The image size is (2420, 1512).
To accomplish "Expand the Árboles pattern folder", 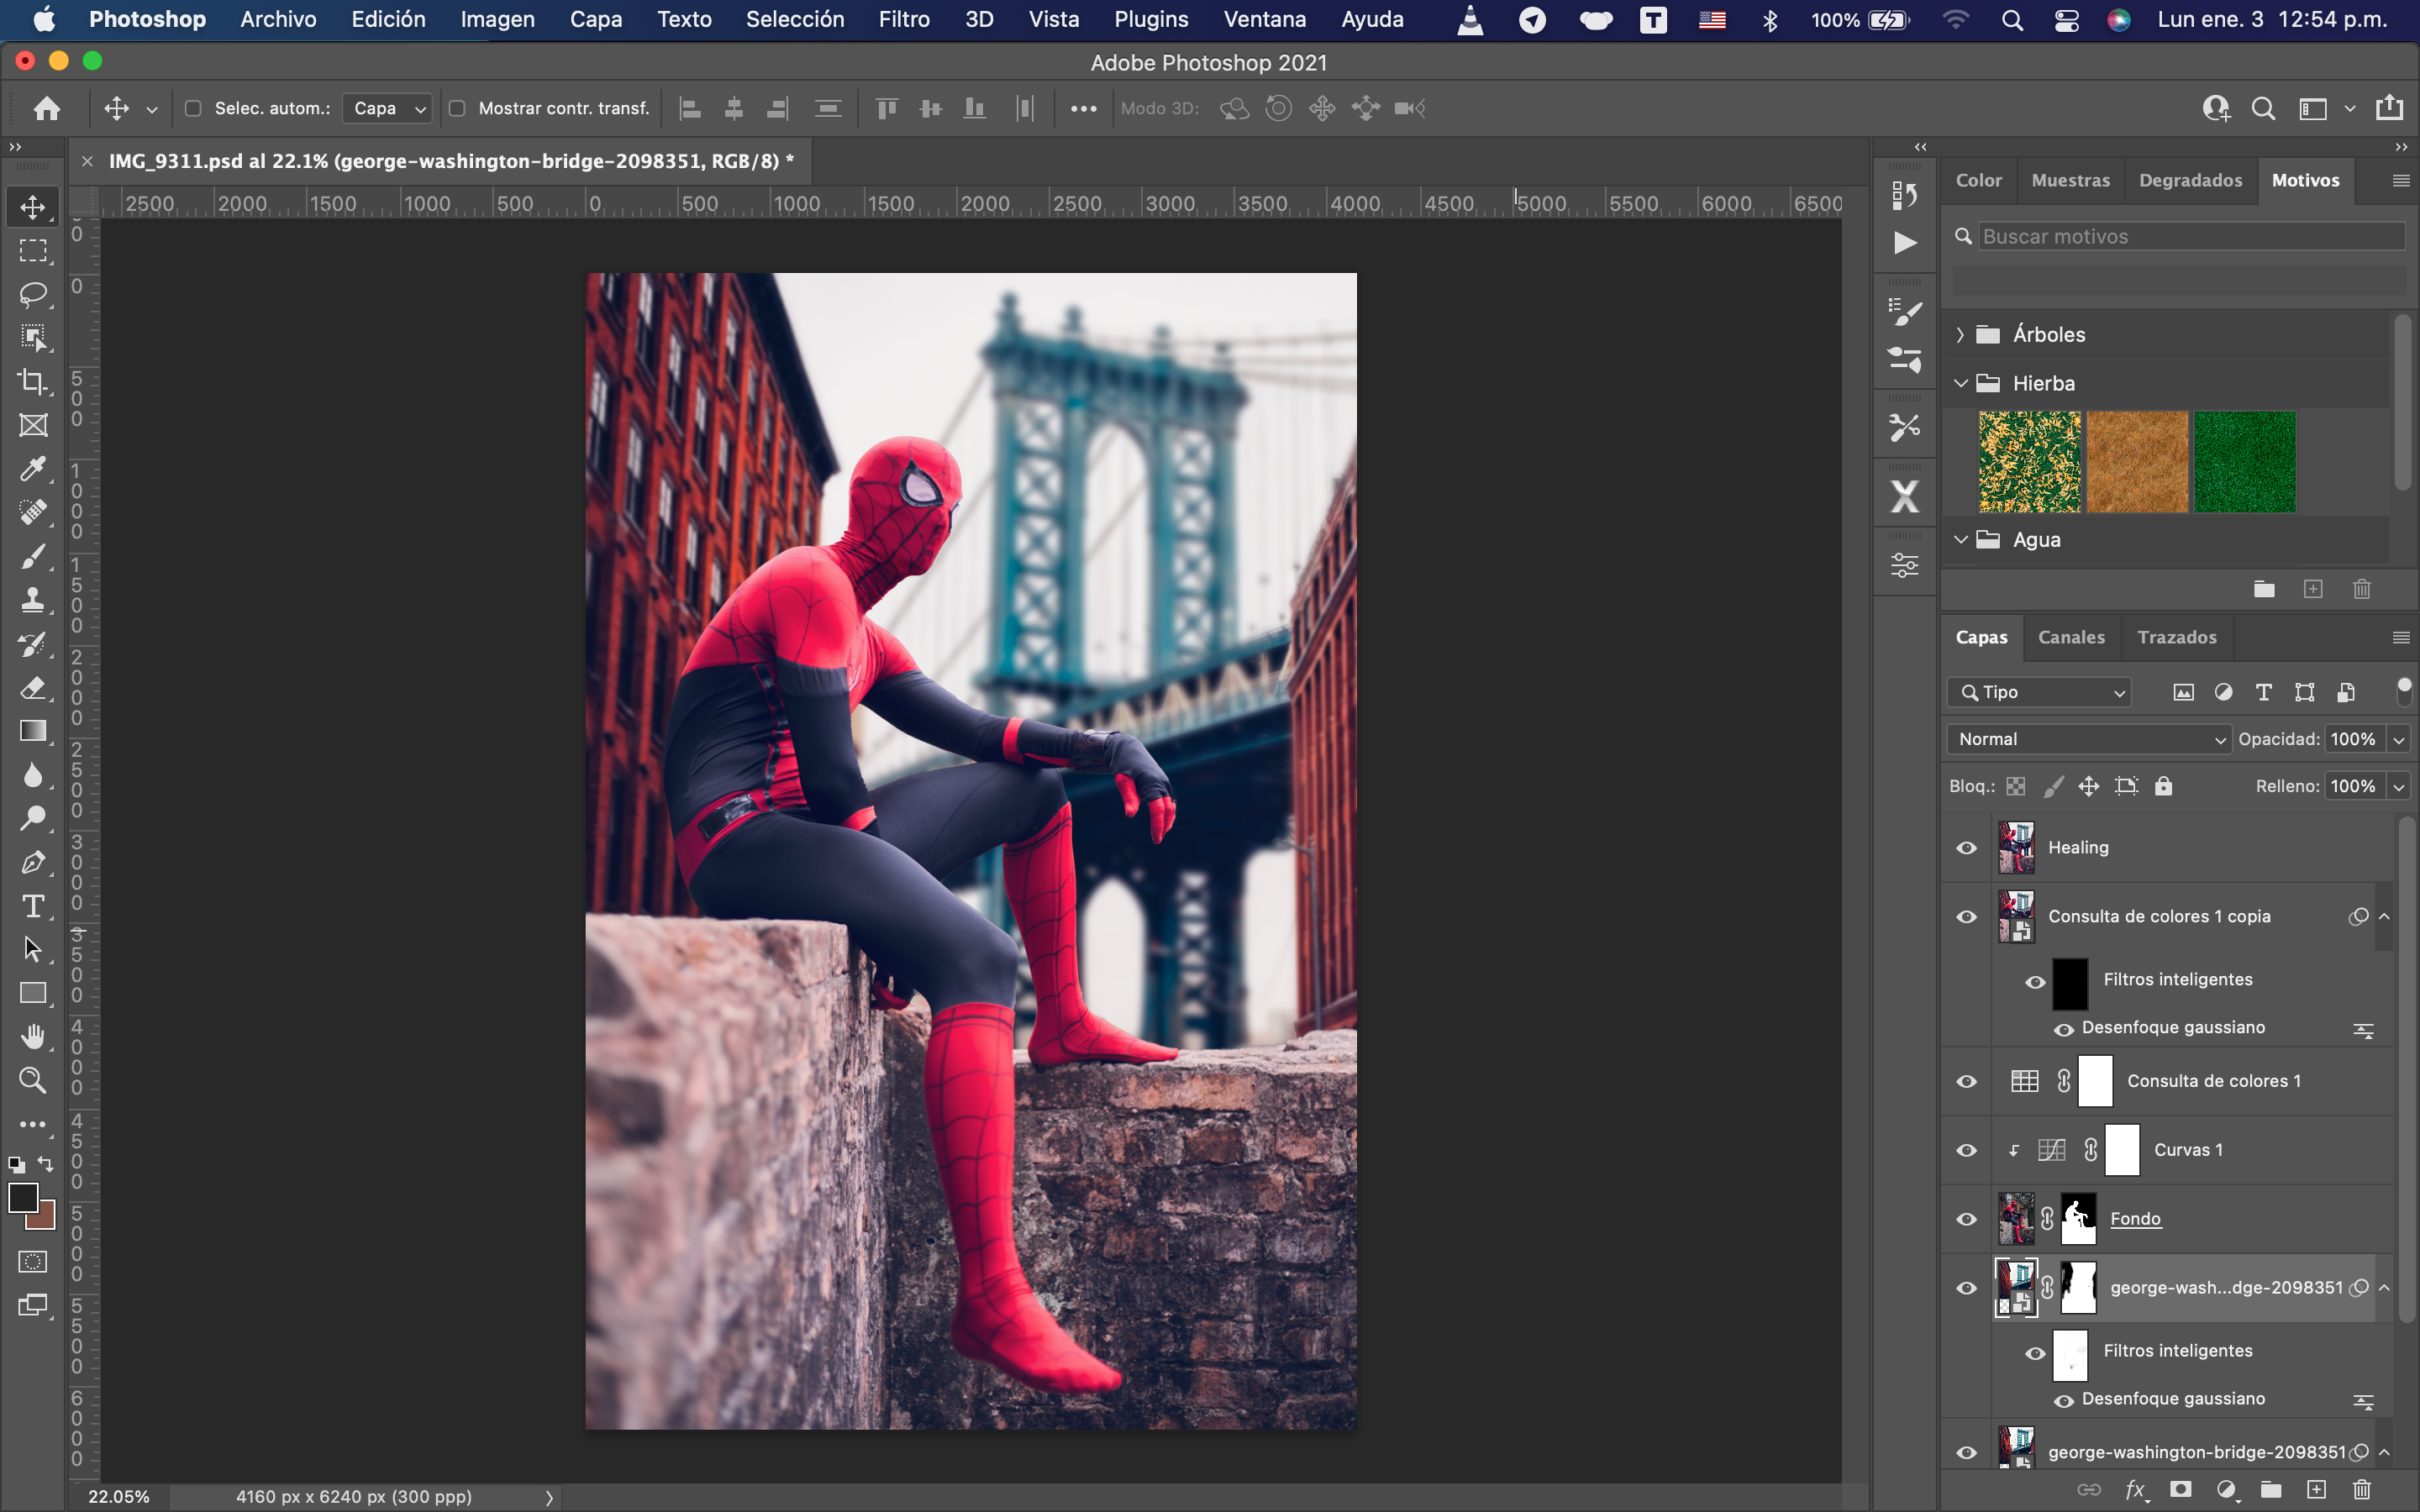I will click(x=1960, y=335).
